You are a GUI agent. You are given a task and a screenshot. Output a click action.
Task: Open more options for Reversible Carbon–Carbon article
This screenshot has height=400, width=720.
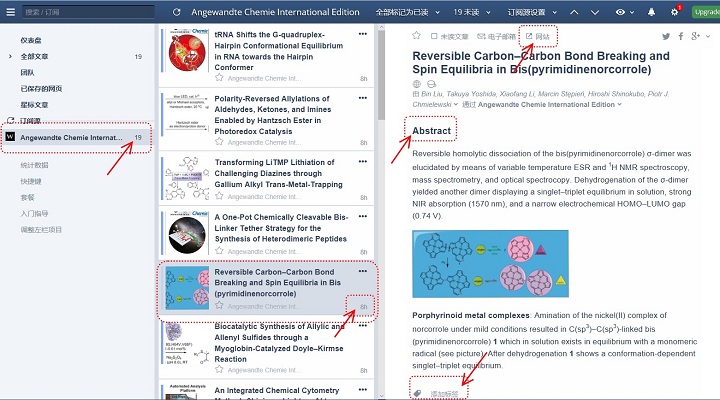coord(363,271)
